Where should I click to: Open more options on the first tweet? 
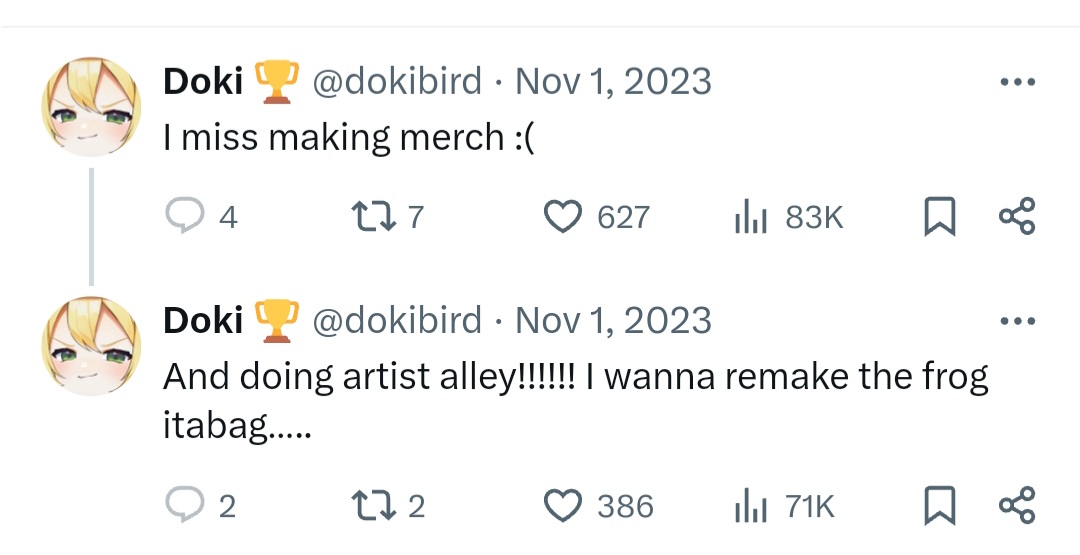(1017, 81)
